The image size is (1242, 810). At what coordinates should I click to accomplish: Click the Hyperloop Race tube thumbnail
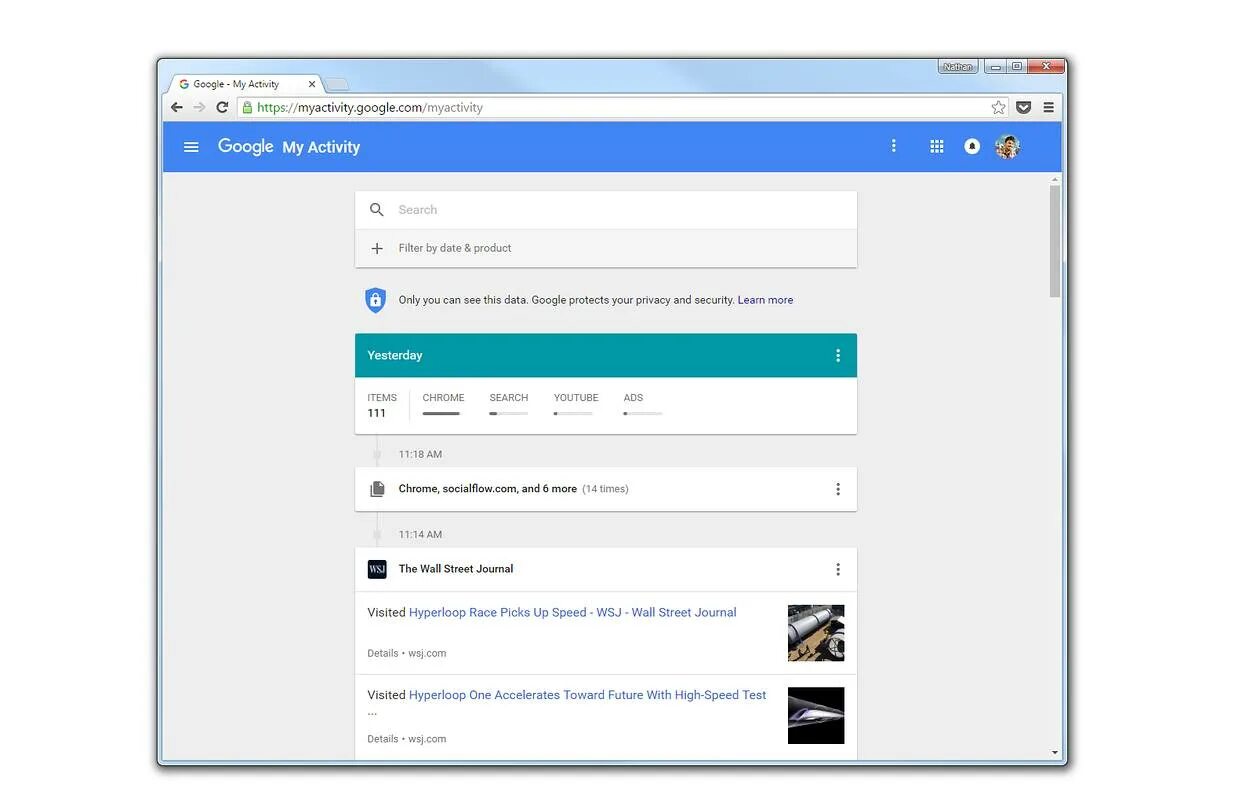pos(816,633)
